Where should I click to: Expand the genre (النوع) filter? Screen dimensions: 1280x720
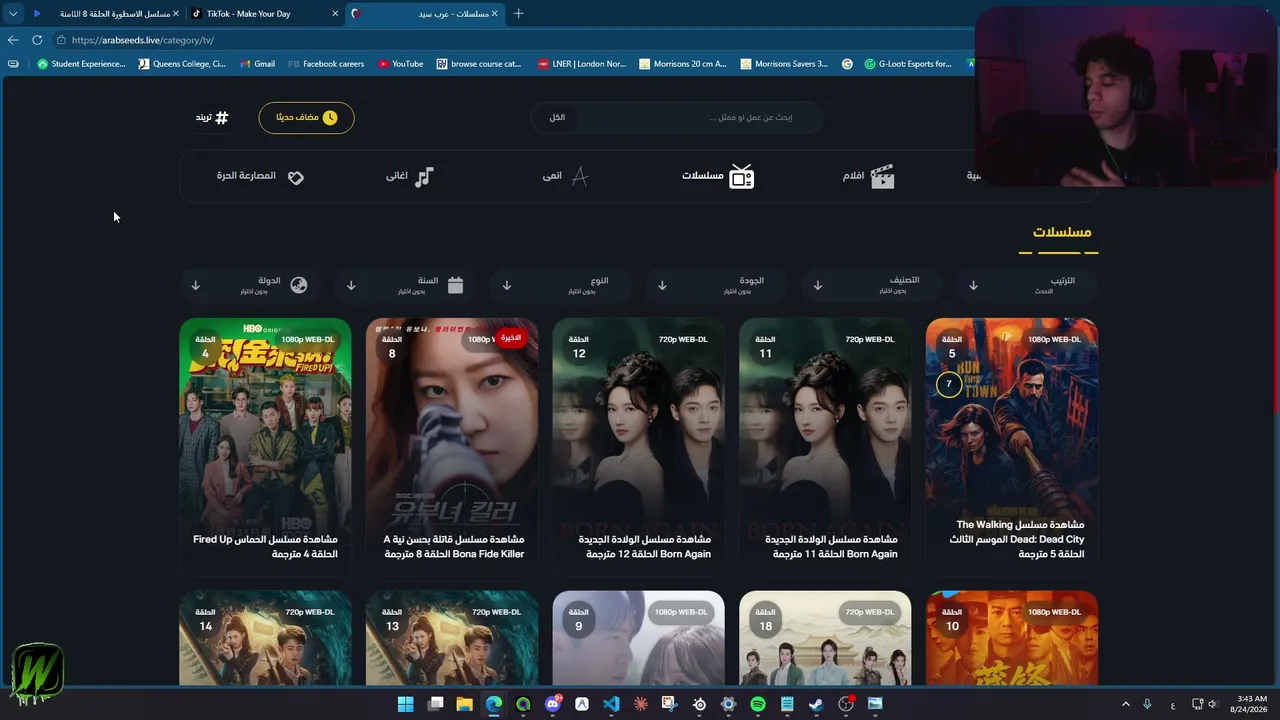(x=561, y=285)
